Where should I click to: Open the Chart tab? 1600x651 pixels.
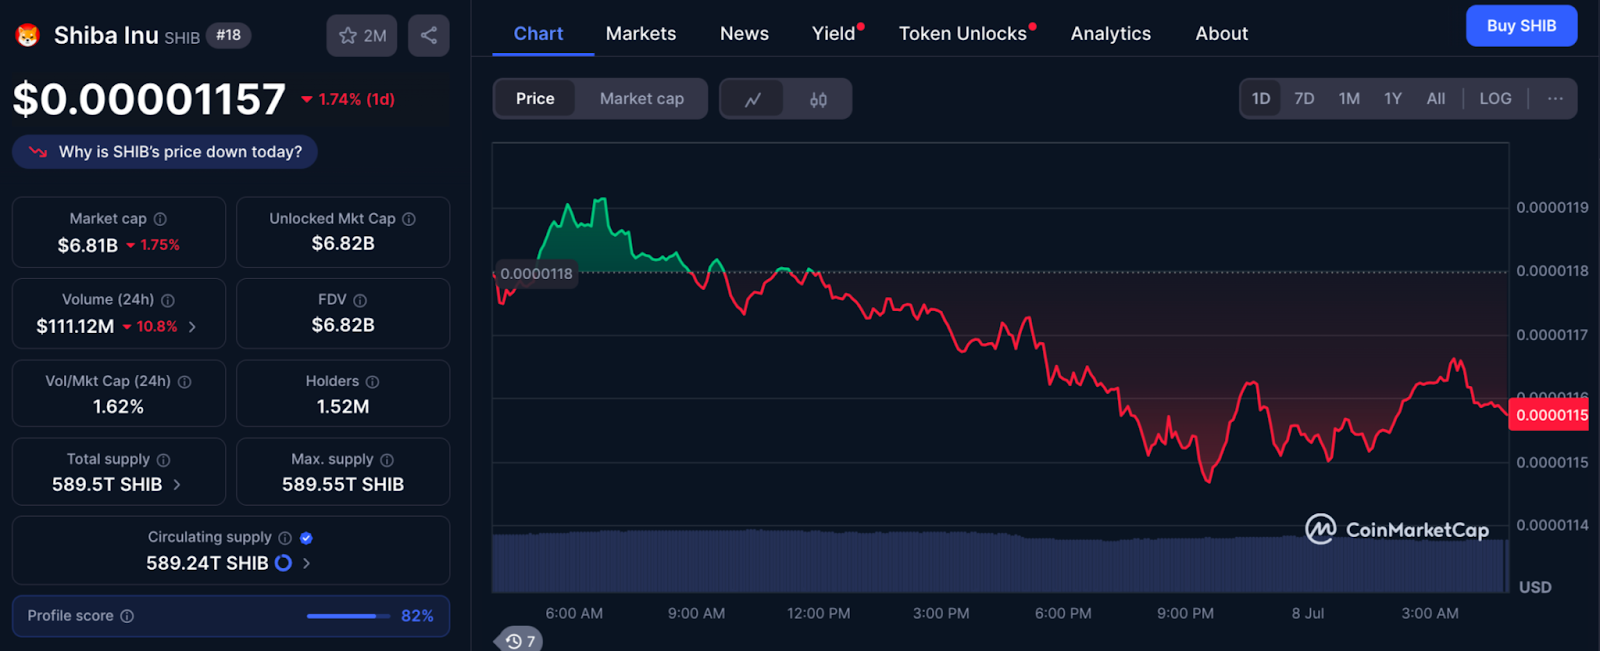click(538, 34)
